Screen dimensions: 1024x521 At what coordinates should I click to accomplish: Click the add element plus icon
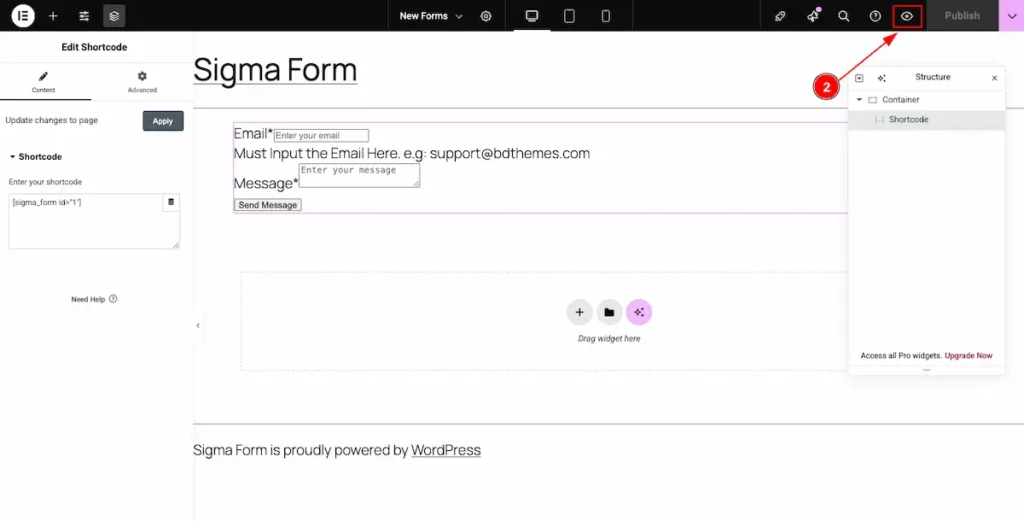pyautogui.click(x=54, y=16)
